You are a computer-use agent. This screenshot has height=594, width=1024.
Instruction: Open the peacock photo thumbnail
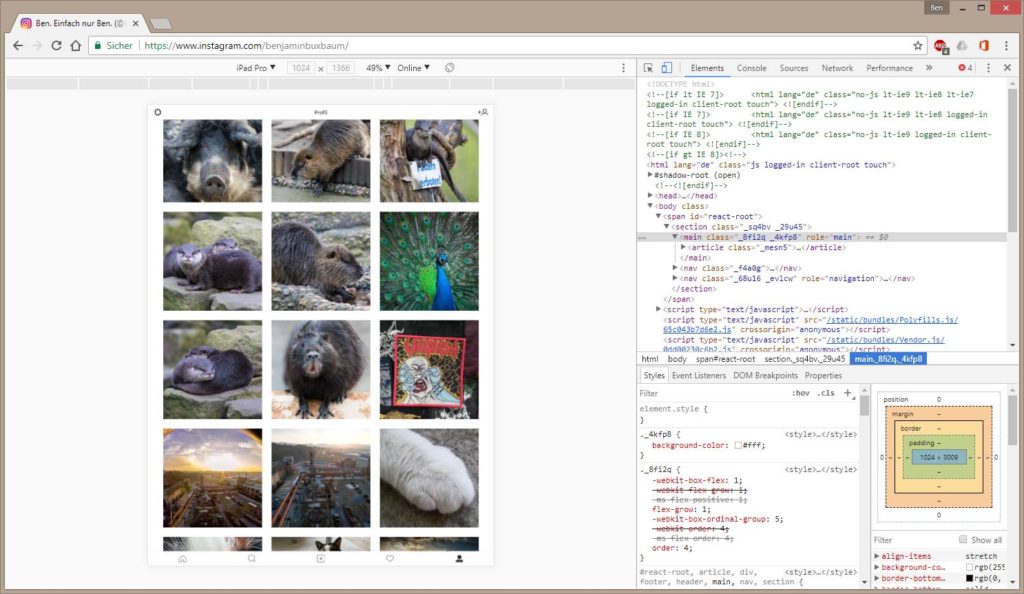tap(429, 261)
